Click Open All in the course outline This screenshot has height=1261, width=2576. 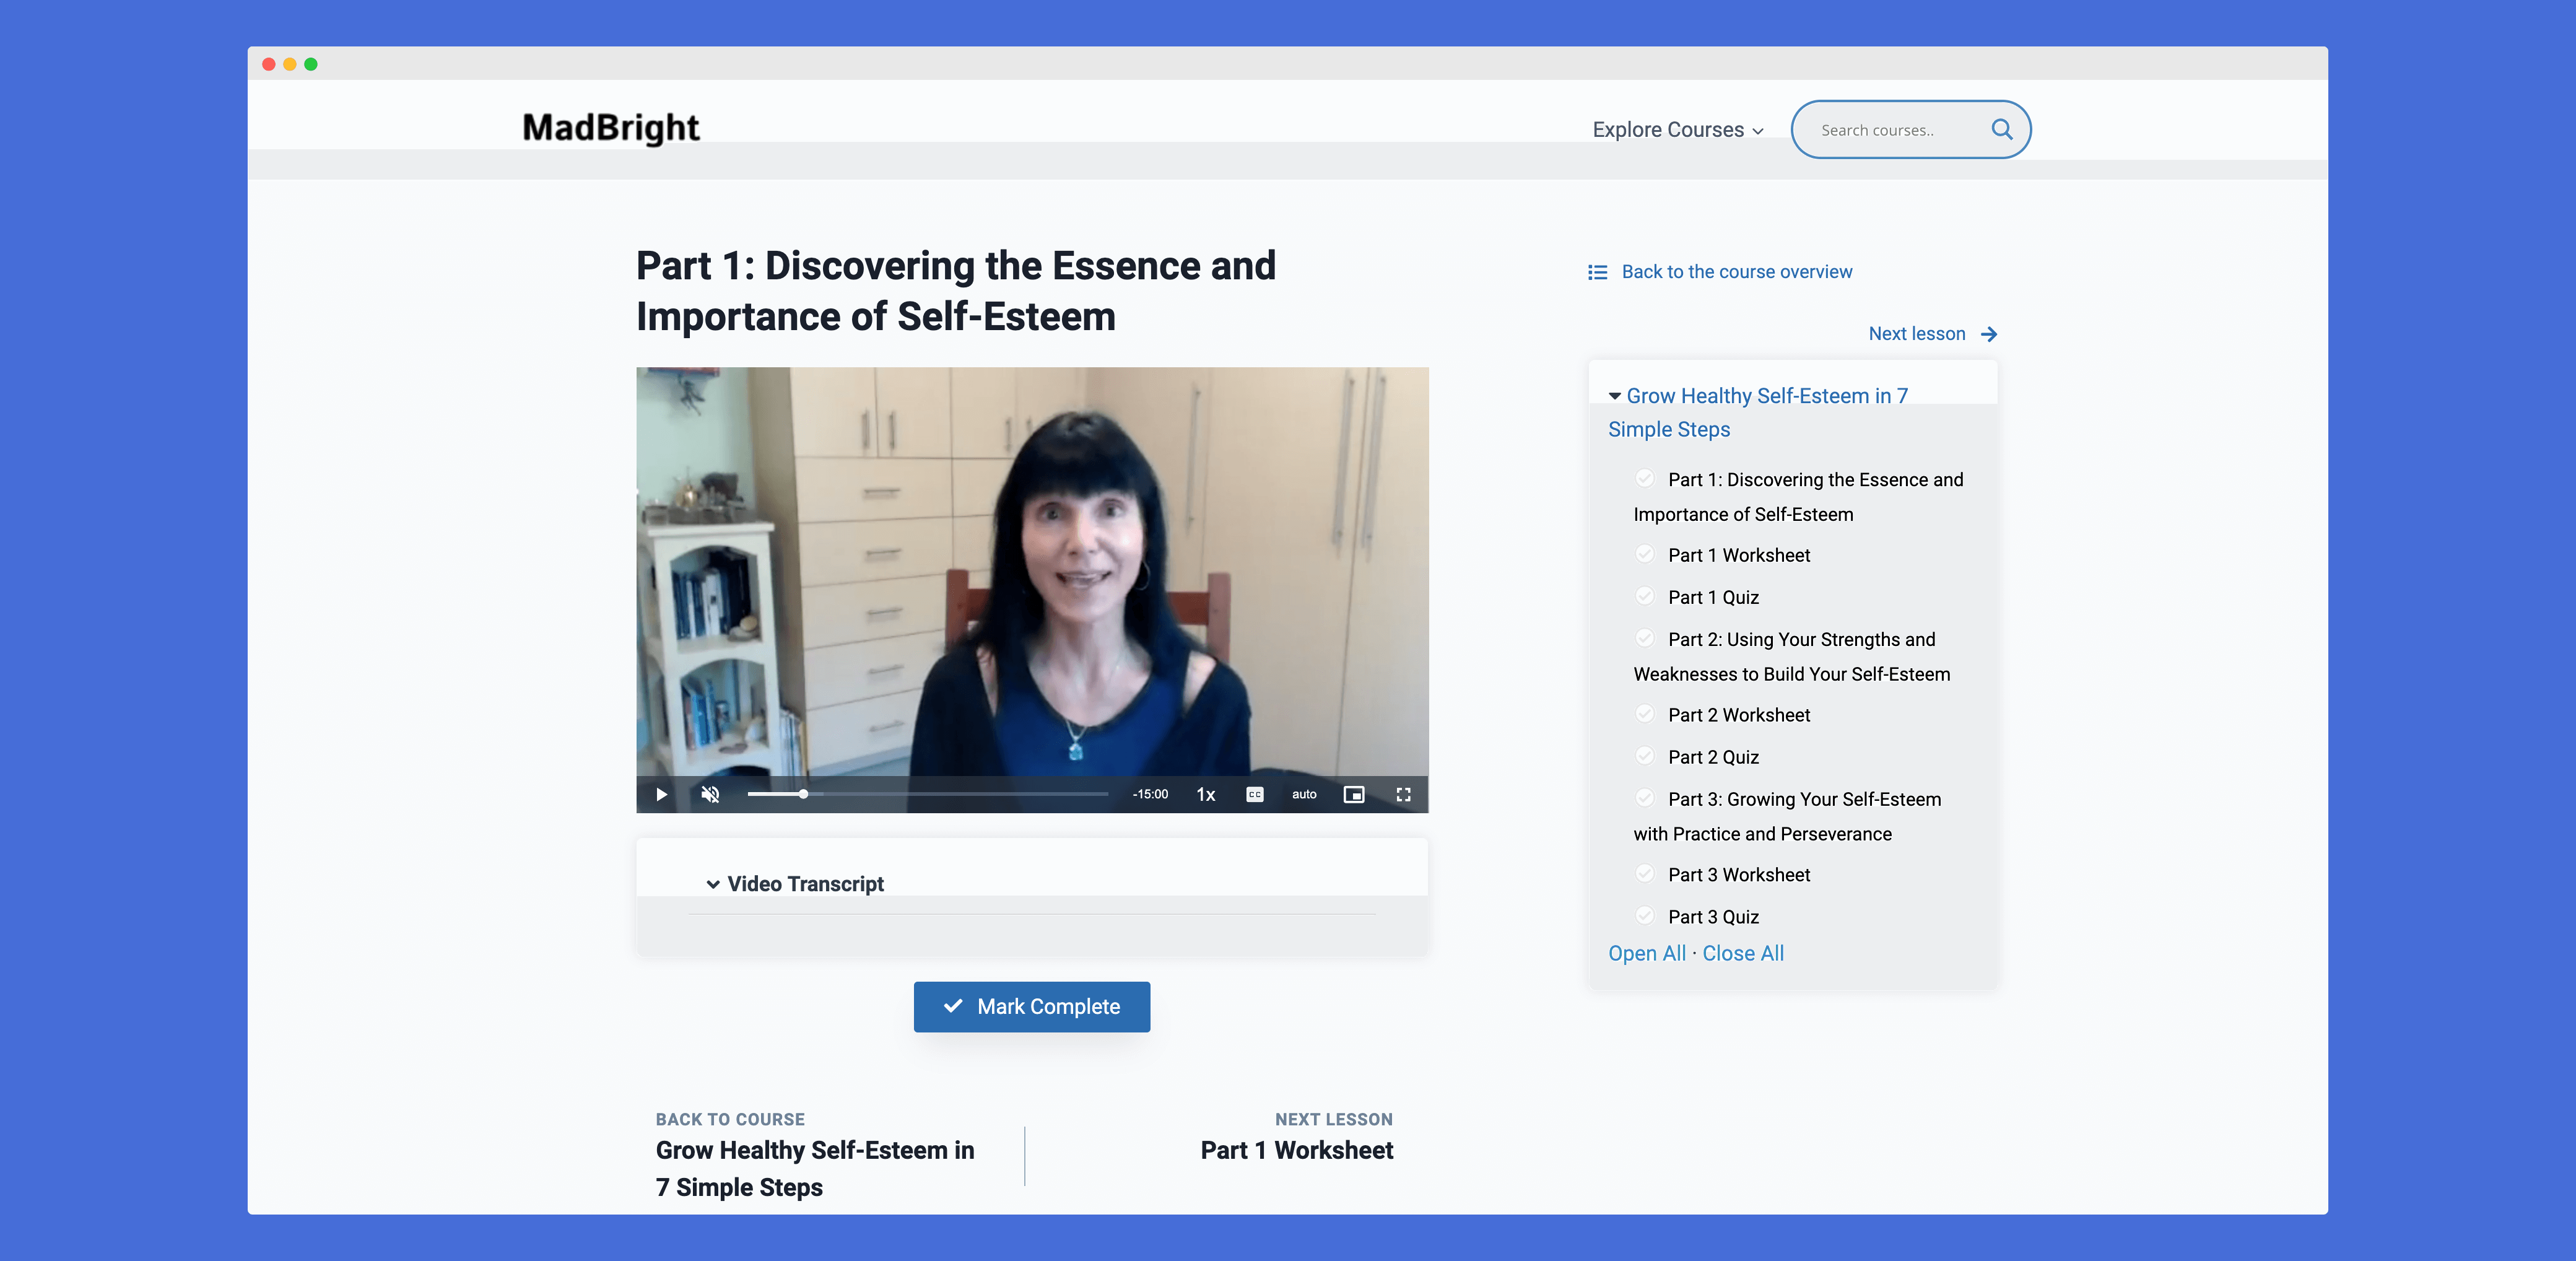(1646, 953)
